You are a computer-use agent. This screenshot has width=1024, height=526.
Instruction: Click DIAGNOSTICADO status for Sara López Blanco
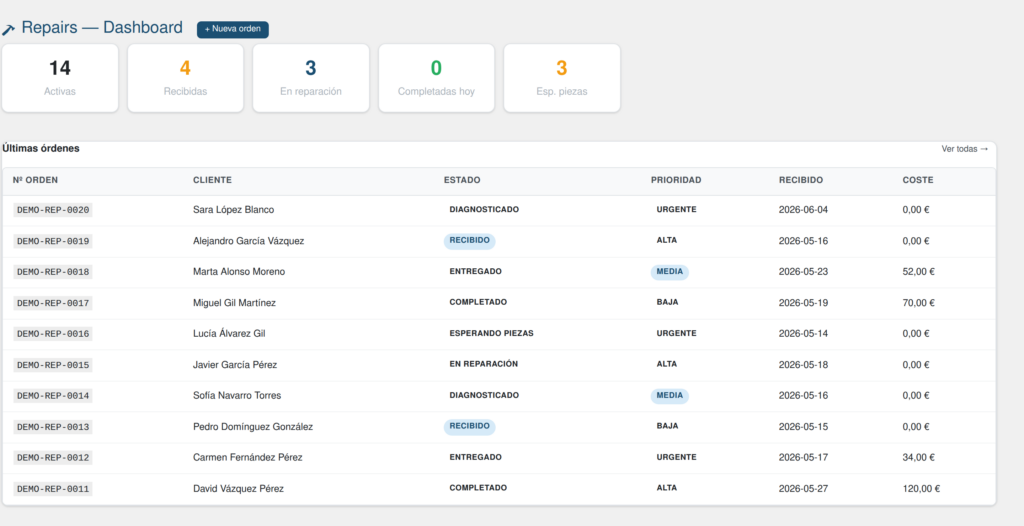[x=484, y=210]
